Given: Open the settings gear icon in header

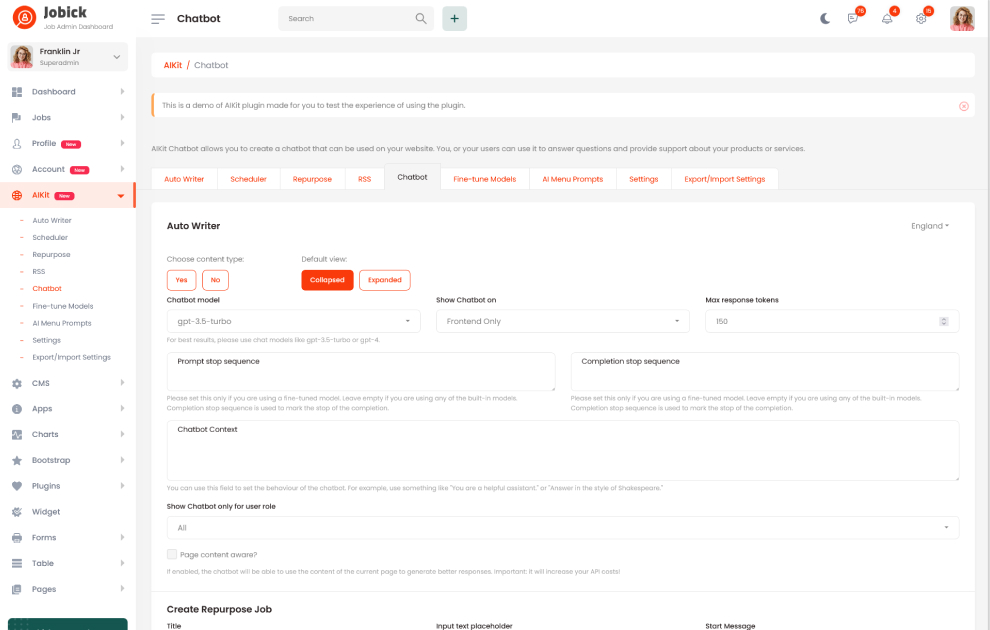Looking at the screenshot, I should pyautogui.click(x=921, y=18).
